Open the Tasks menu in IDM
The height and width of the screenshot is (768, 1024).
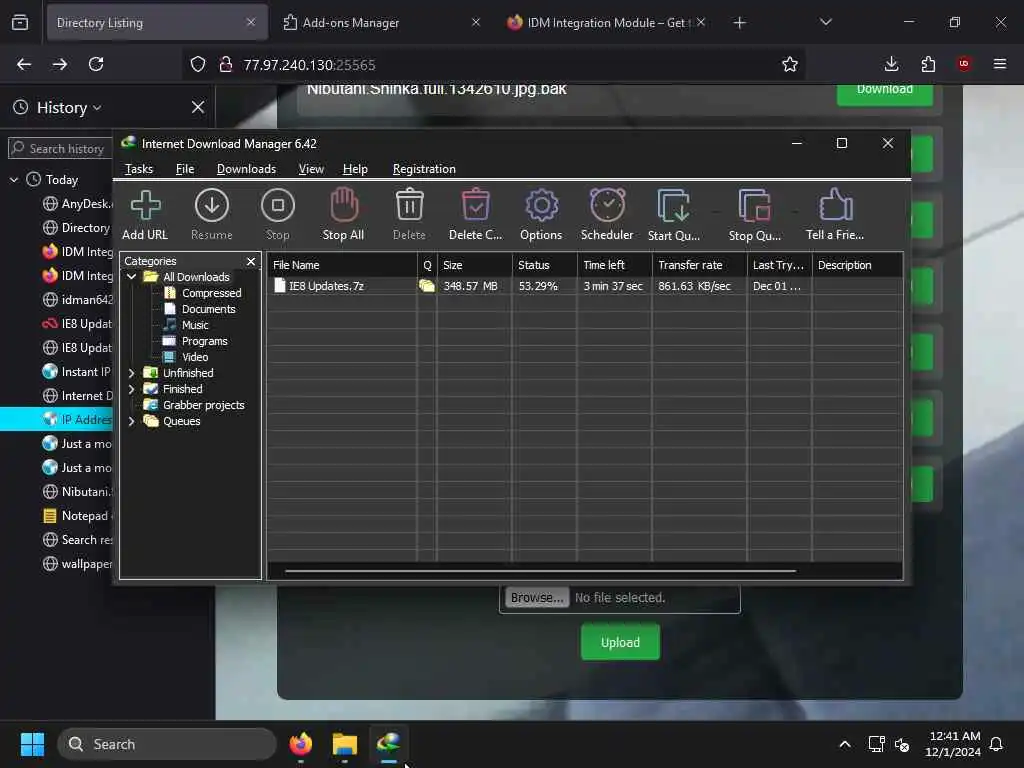click(x=138, y=169)
